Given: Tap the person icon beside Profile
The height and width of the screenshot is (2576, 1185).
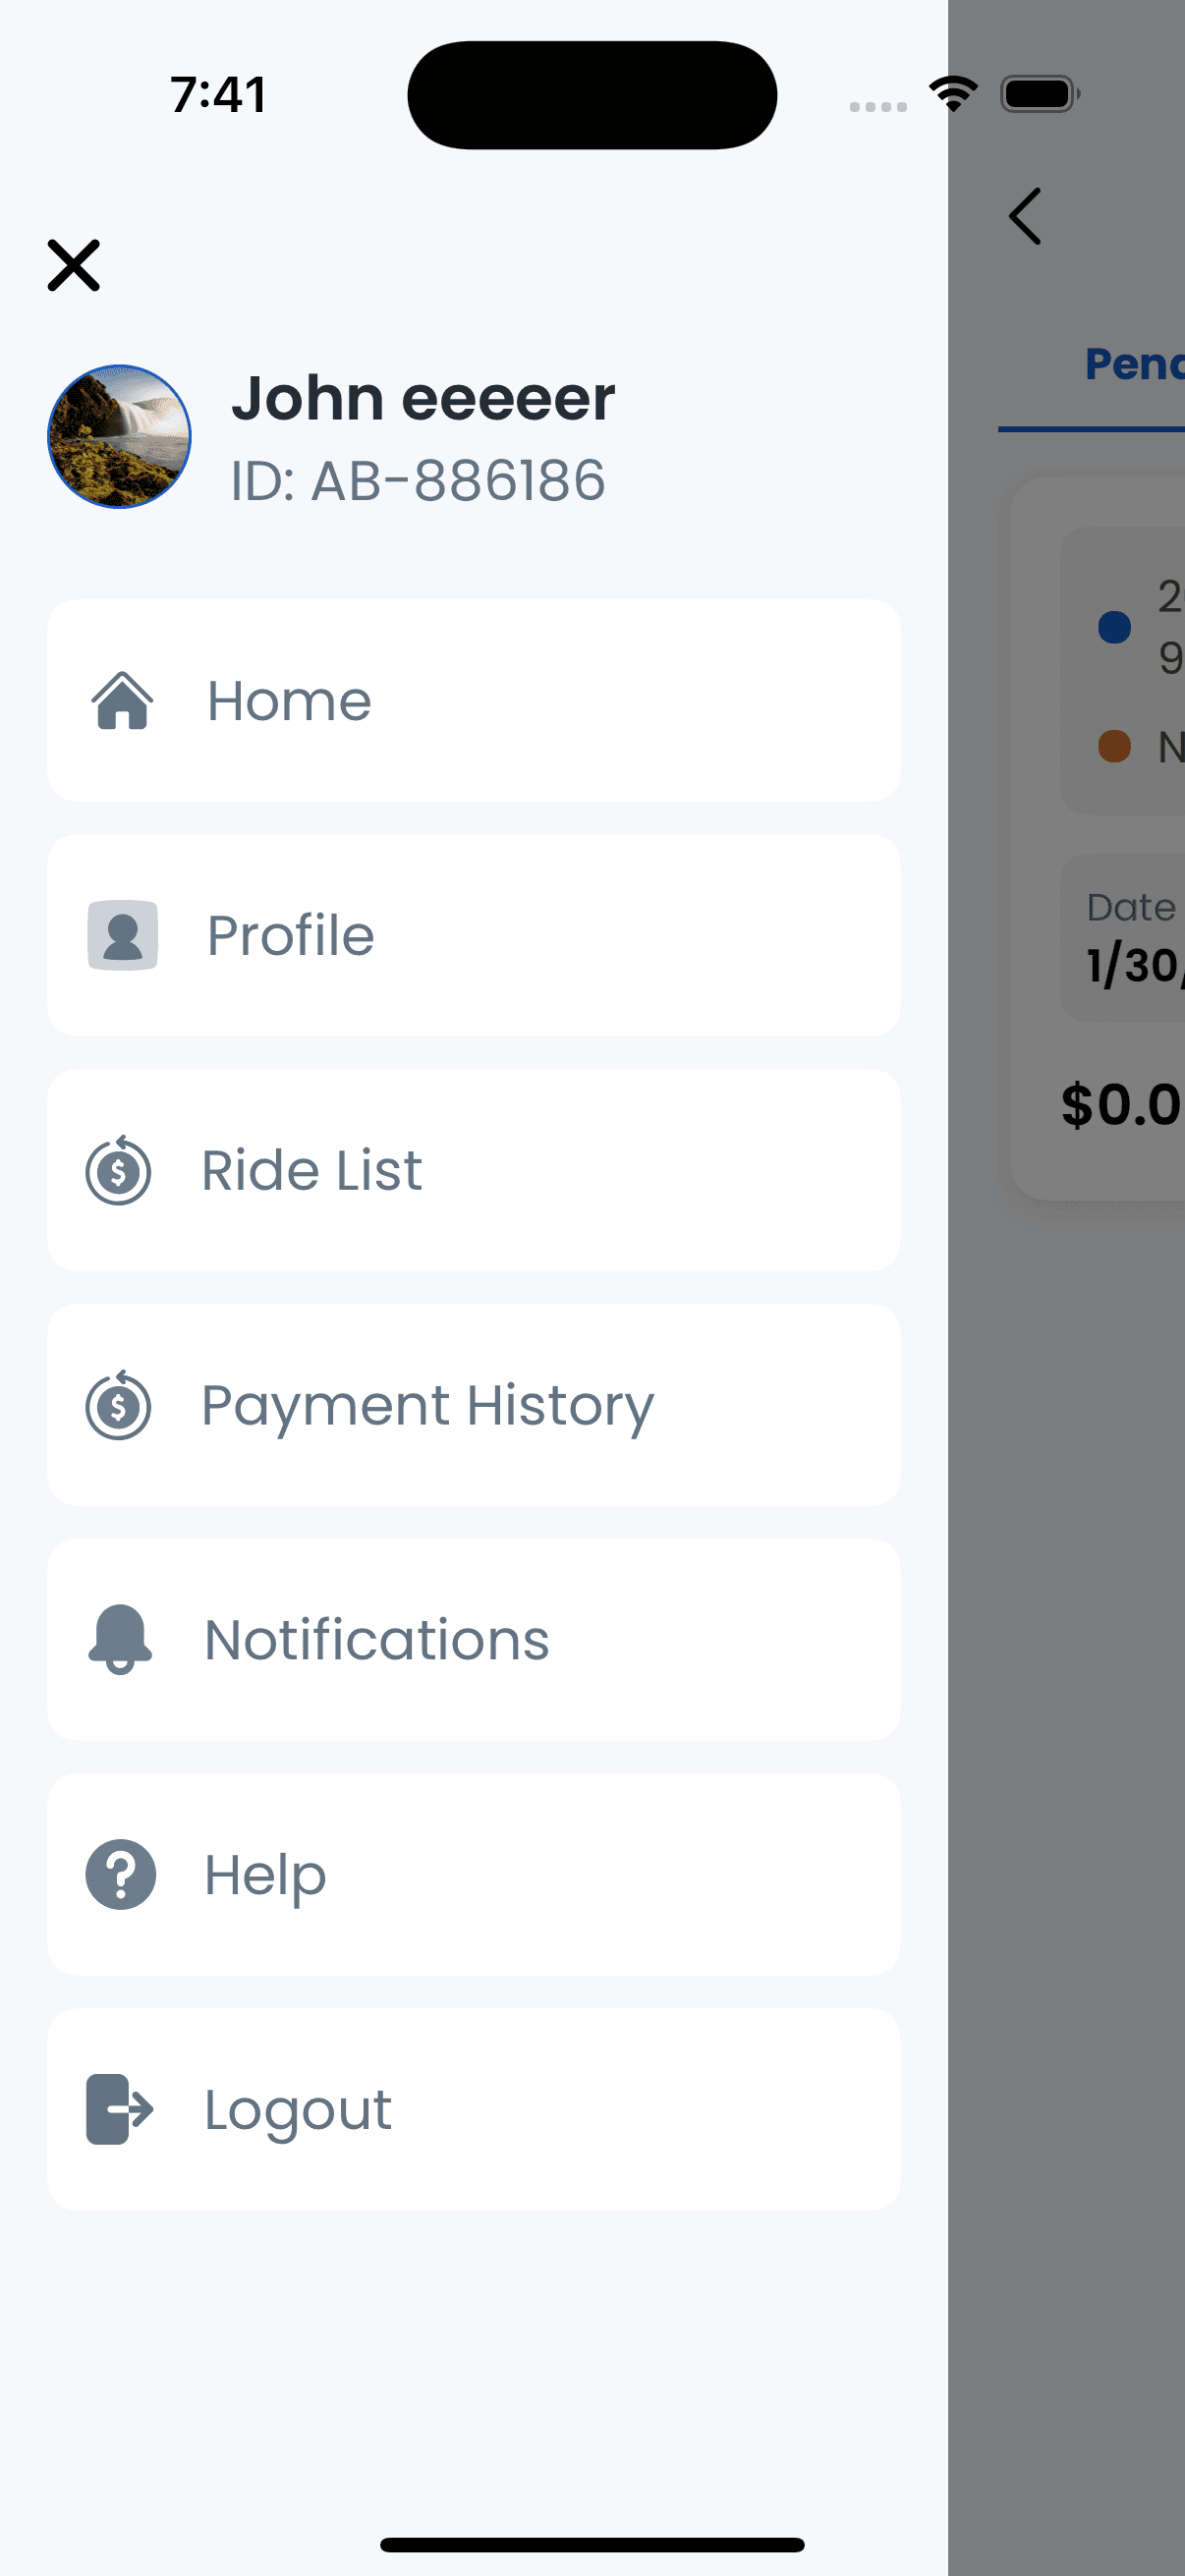Looking at the screenshot, I should coord(122,935).
